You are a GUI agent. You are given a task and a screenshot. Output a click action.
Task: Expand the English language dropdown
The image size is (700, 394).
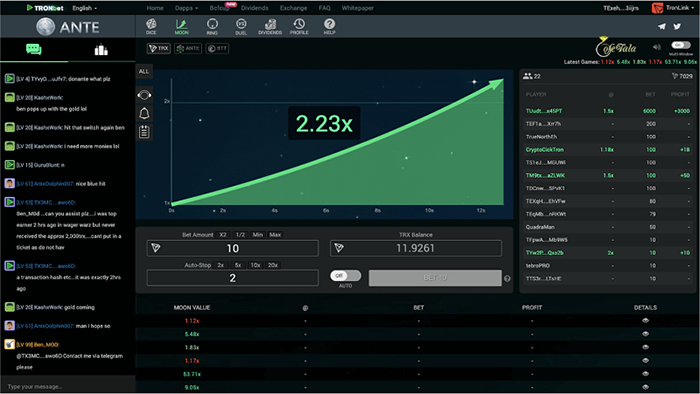85,8
